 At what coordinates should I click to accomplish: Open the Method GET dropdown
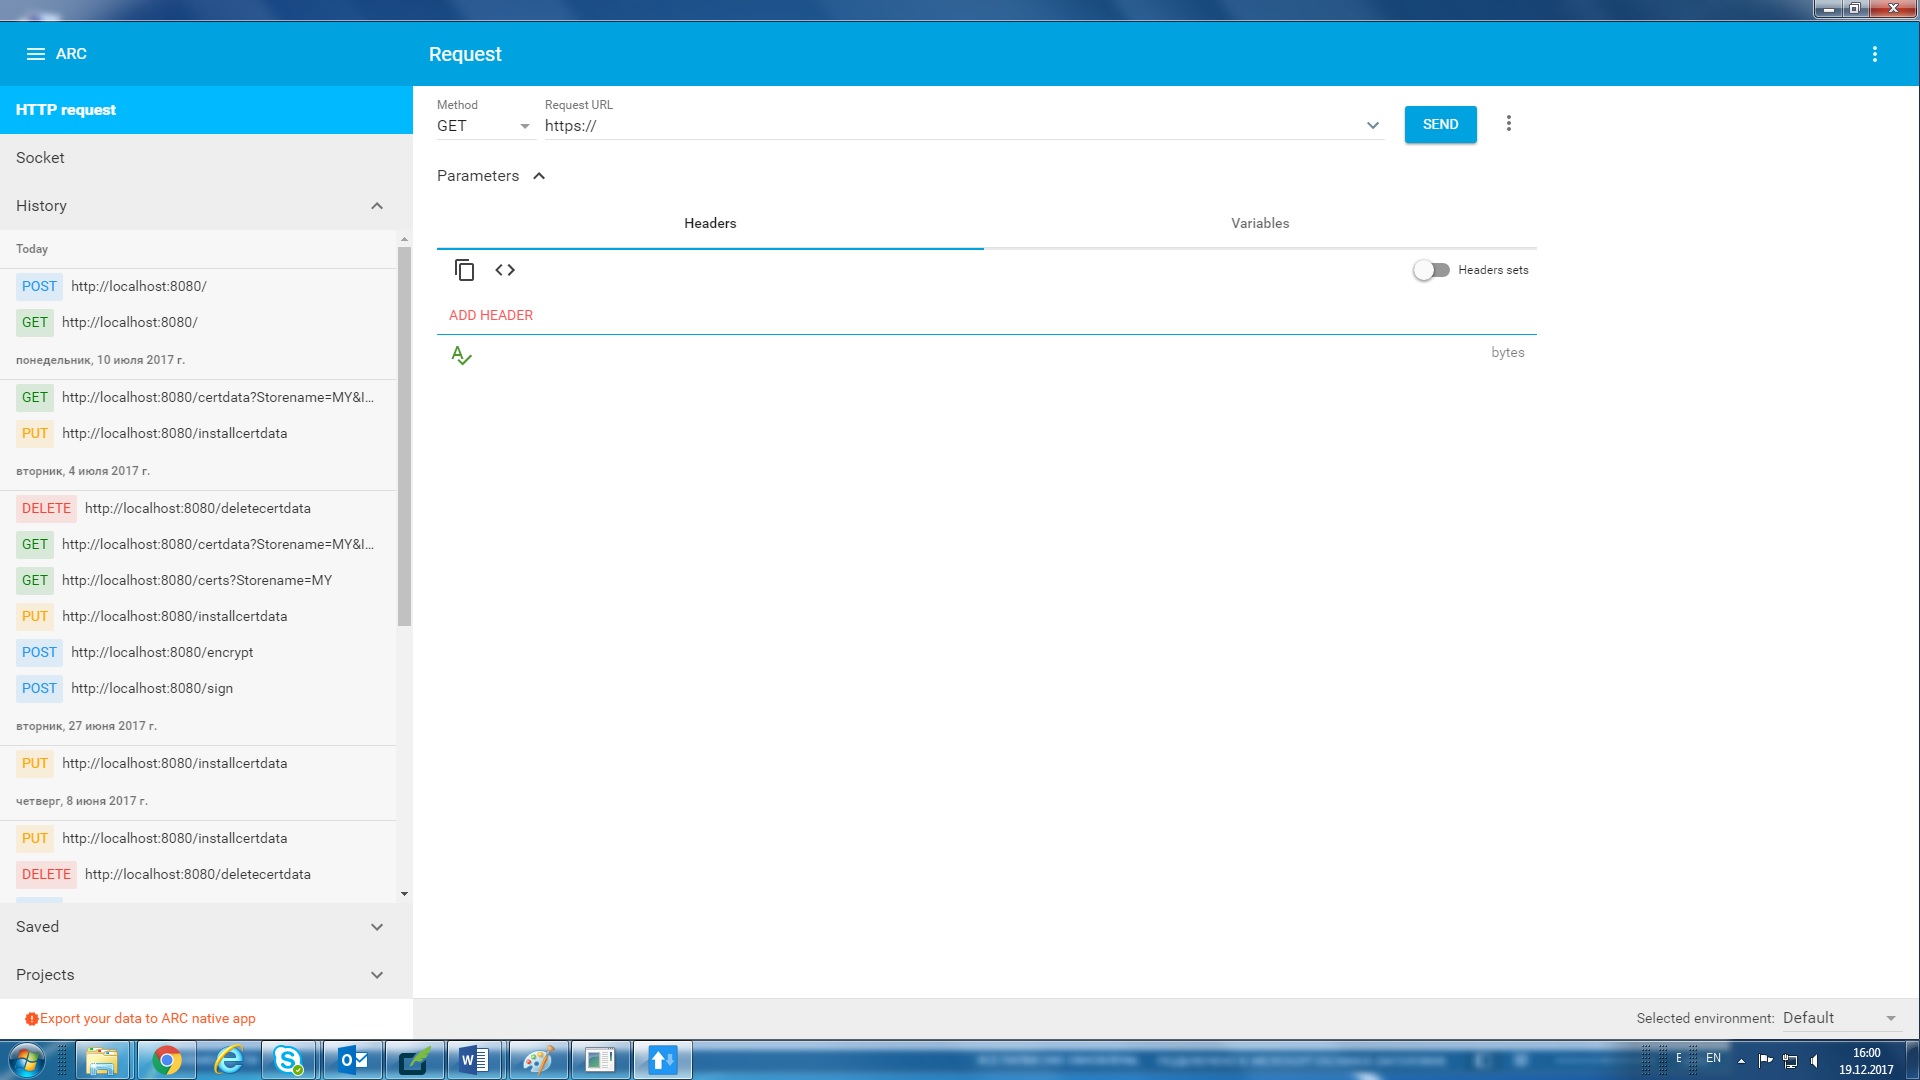tap(483, 126)
